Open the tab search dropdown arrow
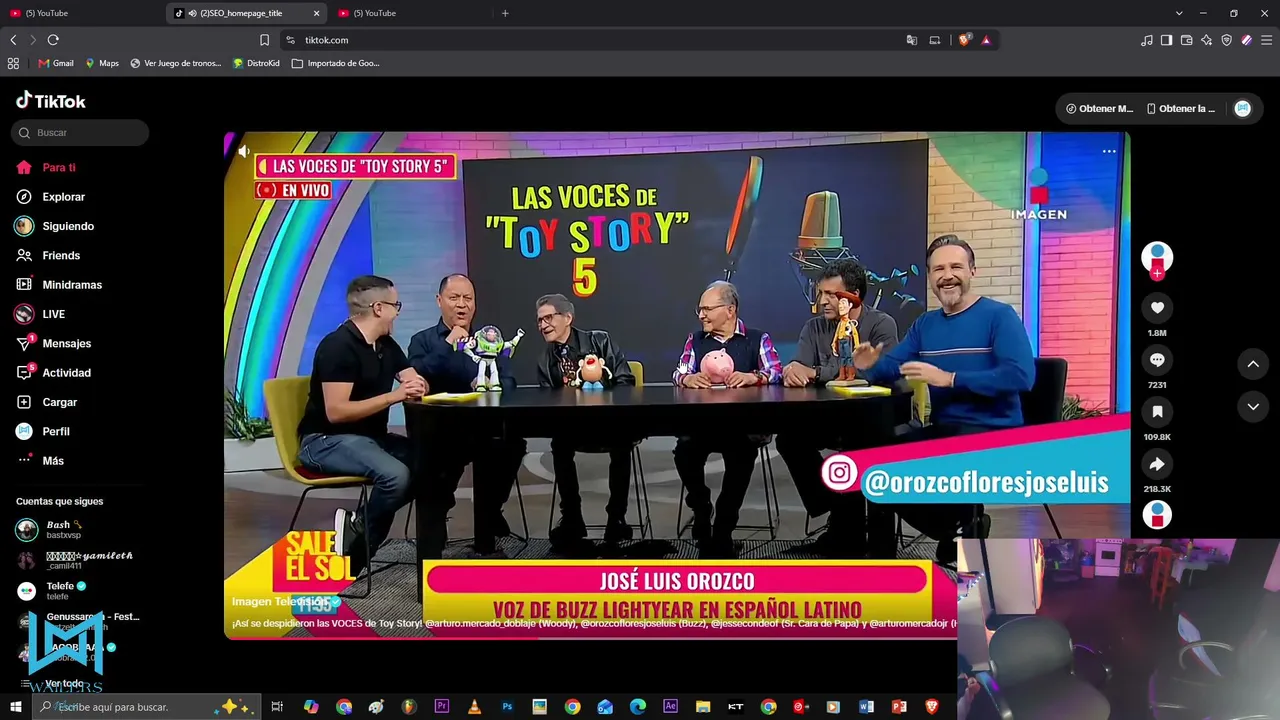Viewport: 1280px width, 720px height. coord(1179,13)
